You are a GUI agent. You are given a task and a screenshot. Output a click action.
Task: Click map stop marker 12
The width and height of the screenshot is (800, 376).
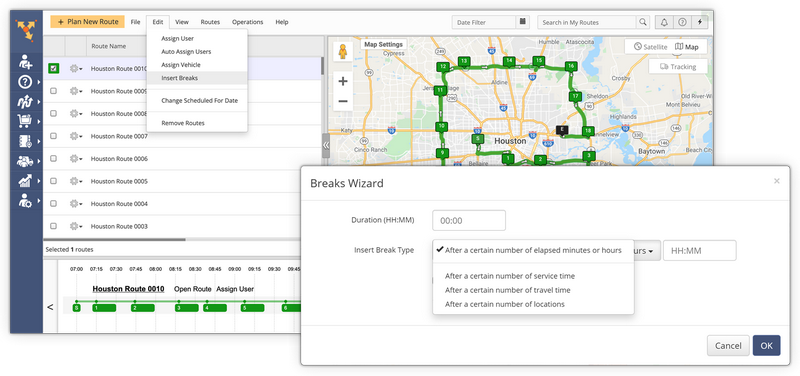click(443, 67)
